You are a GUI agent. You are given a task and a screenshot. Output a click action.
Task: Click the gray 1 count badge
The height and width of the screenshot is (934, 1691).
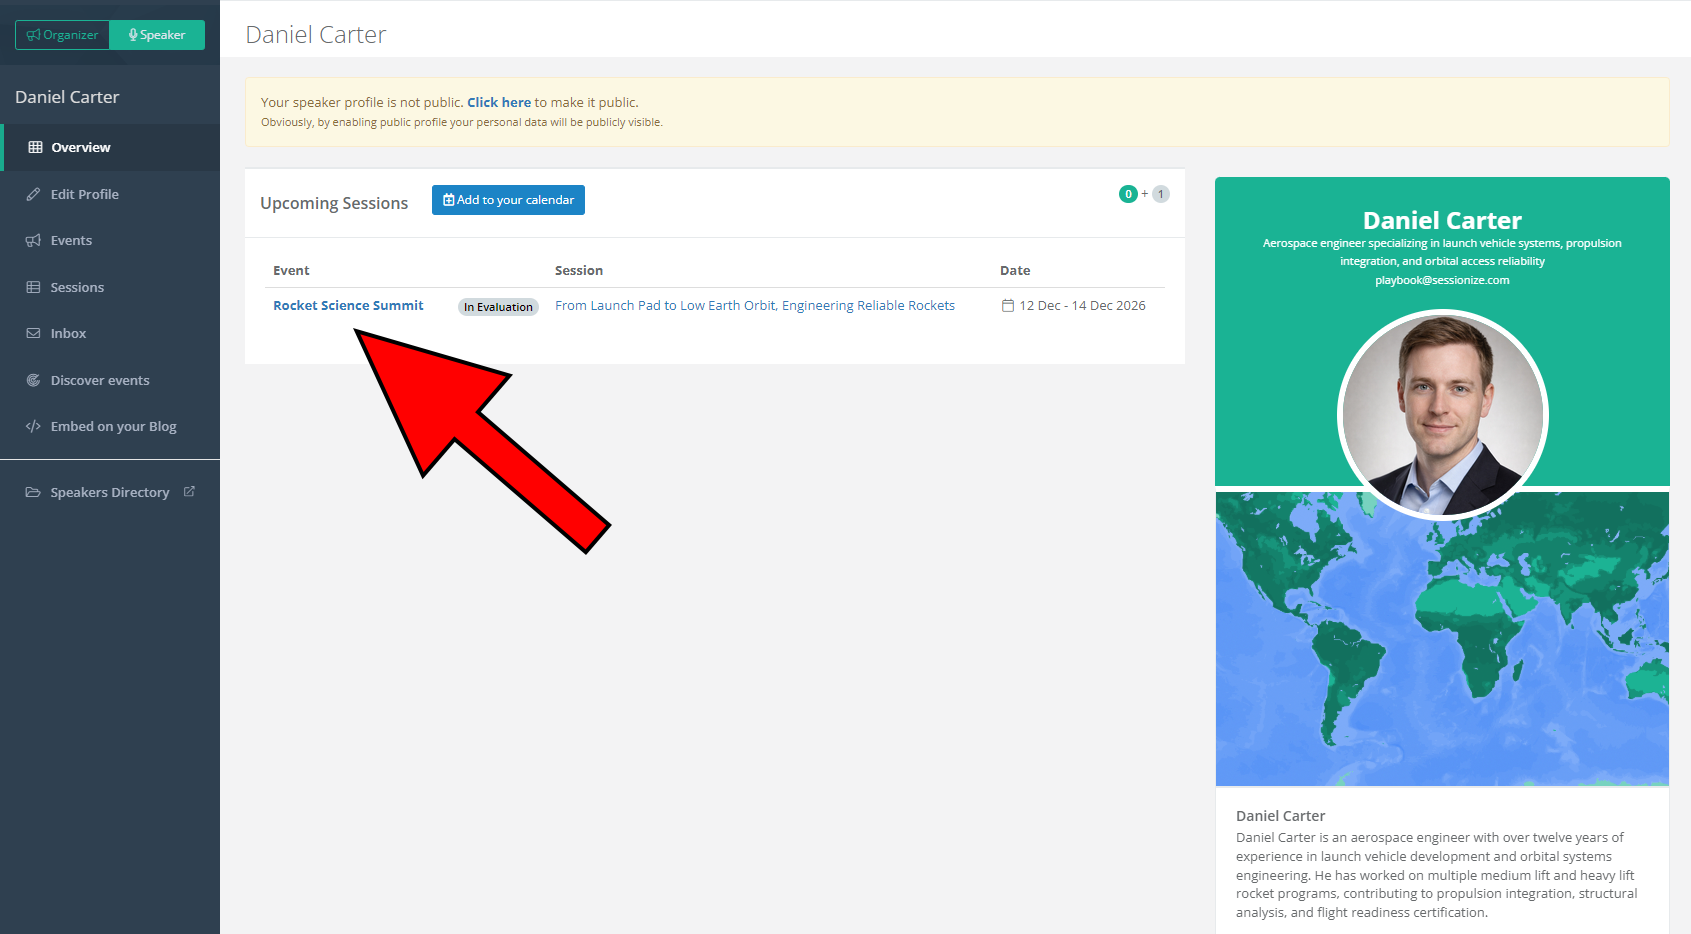[x=1160, y=194]
